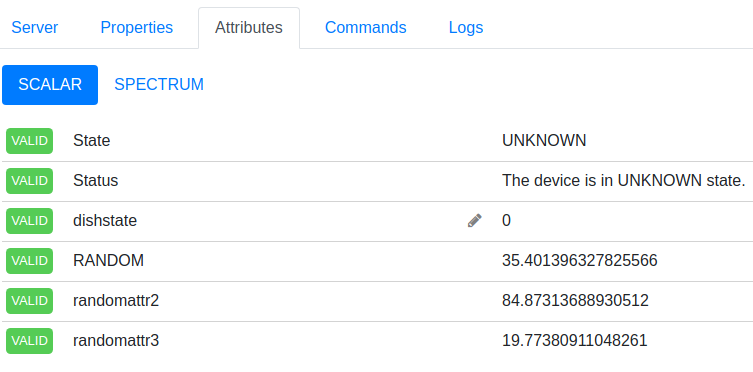Switch to the Properties tab
The height and width of the screenshot is (372, 753).
pyautogui.click(x=136, y=27)
